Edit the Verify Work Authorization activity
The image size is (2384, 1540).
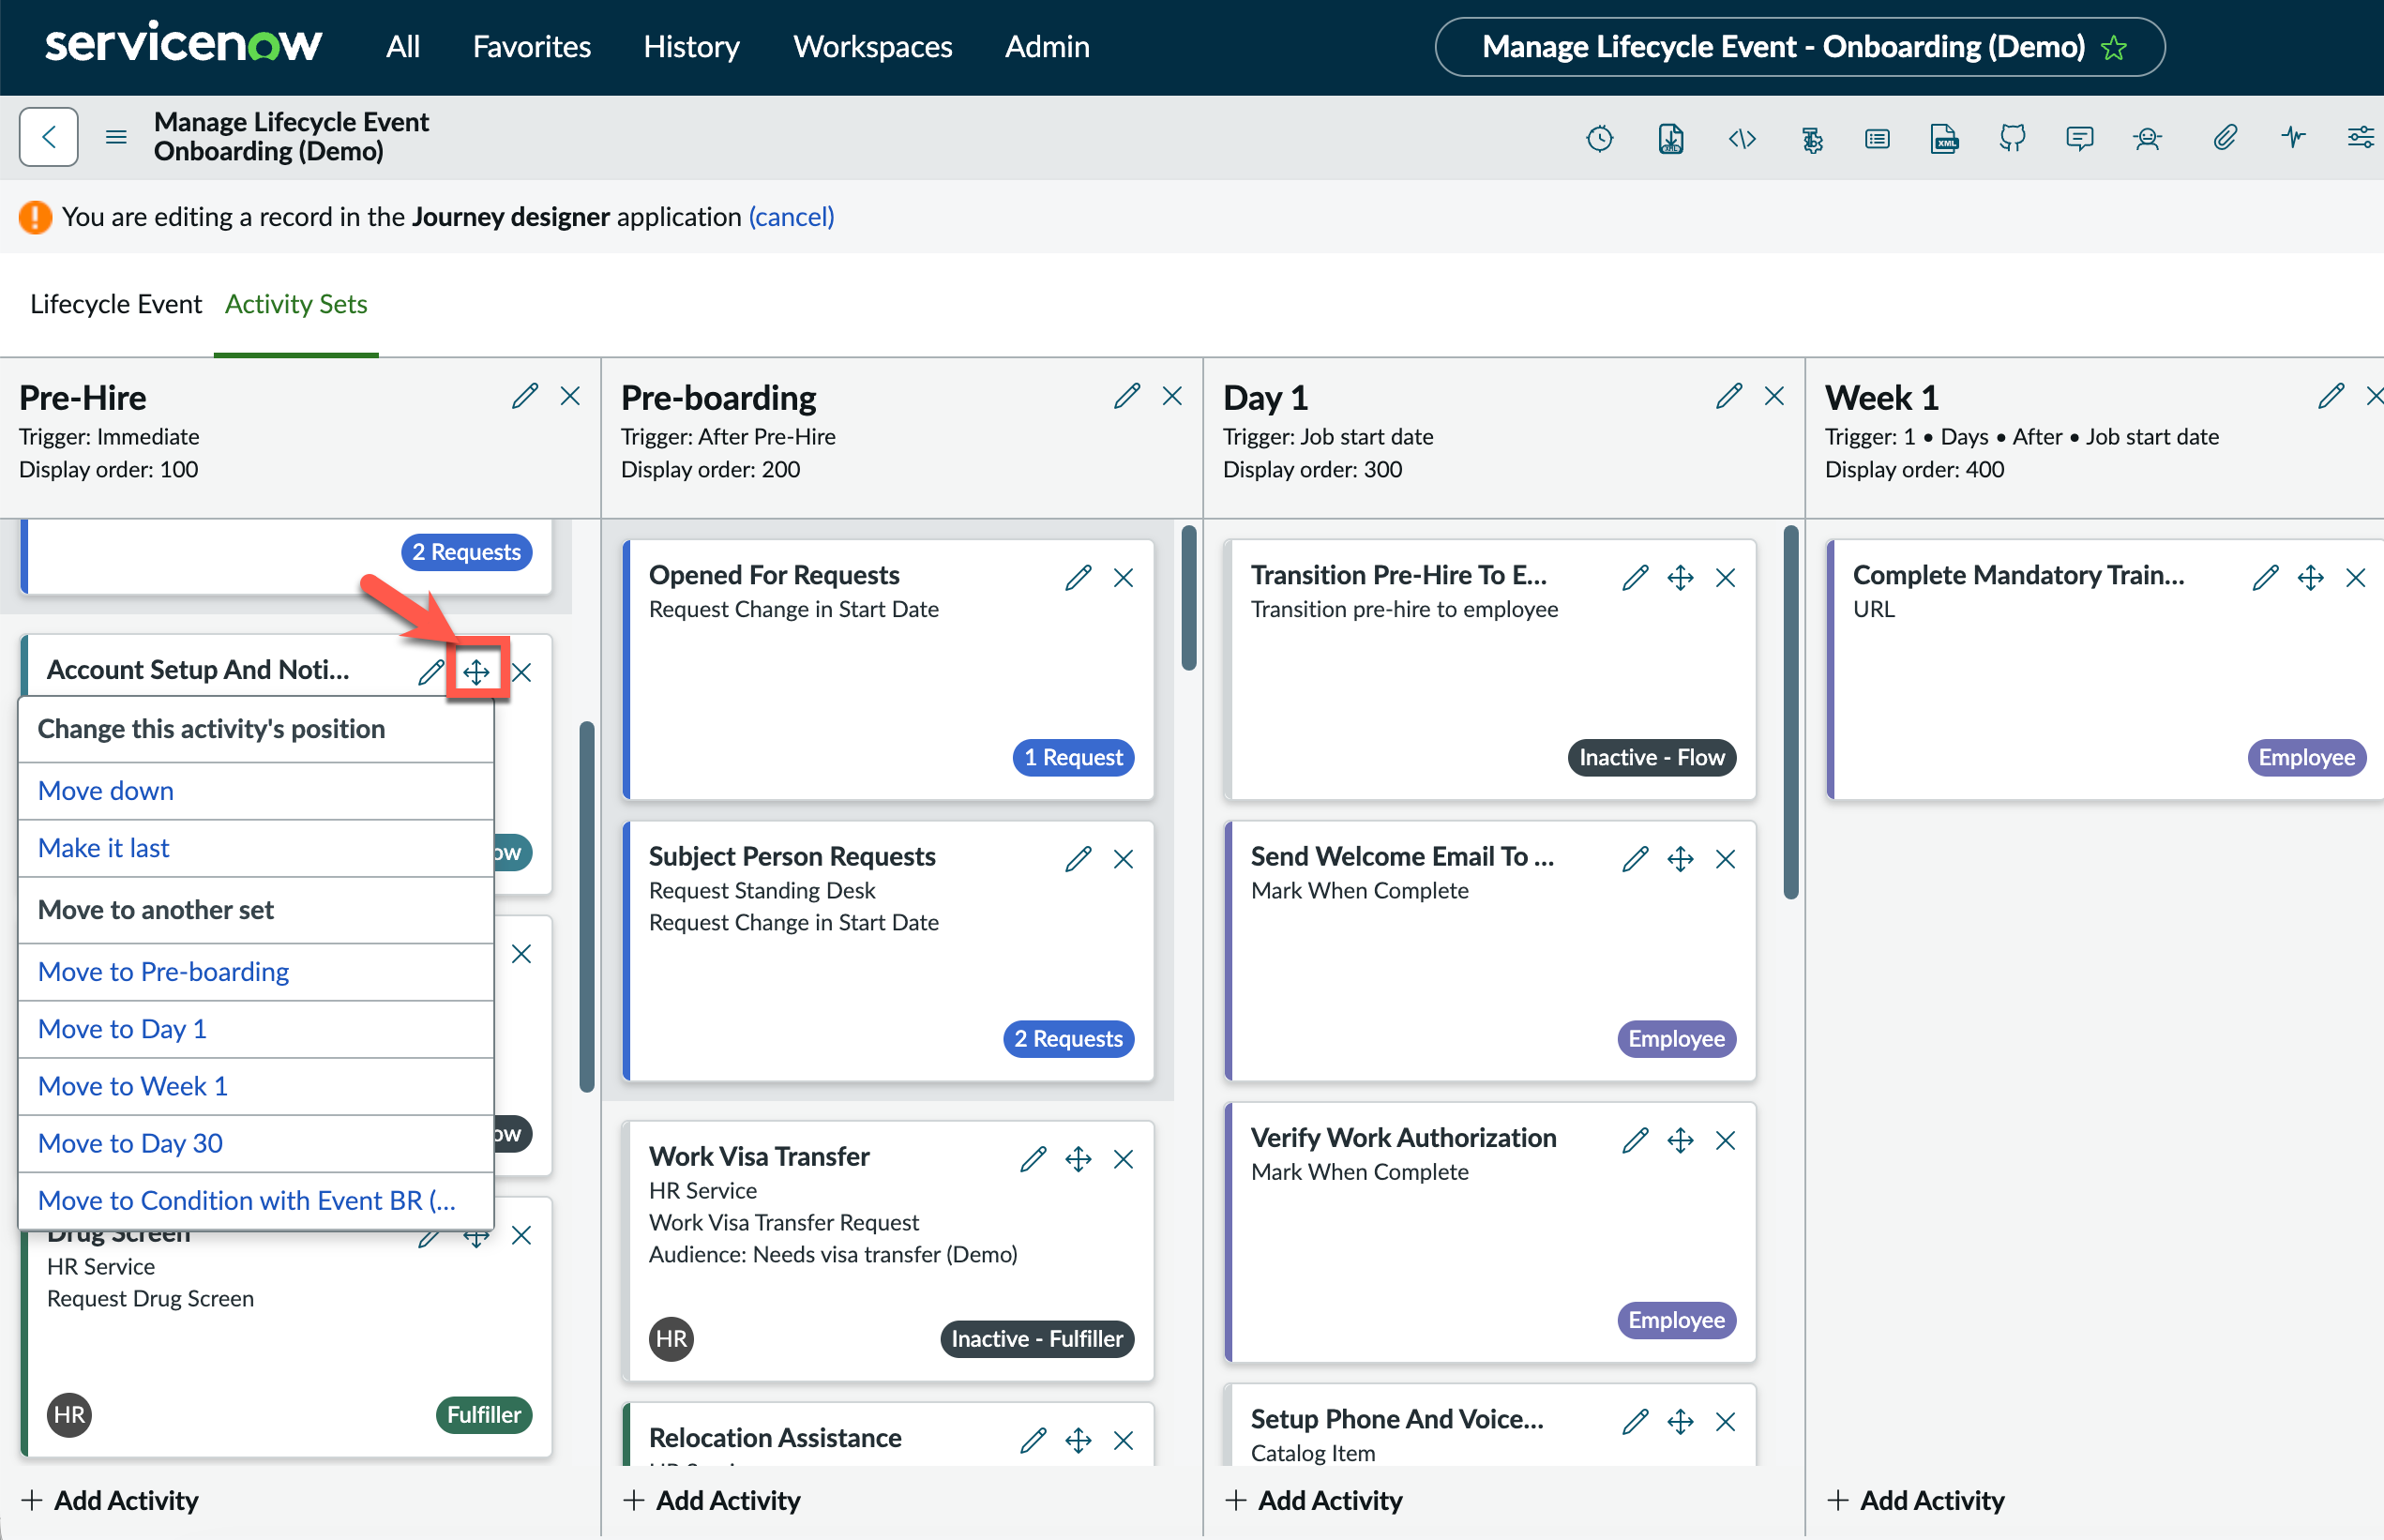tap(1634, 1140)
